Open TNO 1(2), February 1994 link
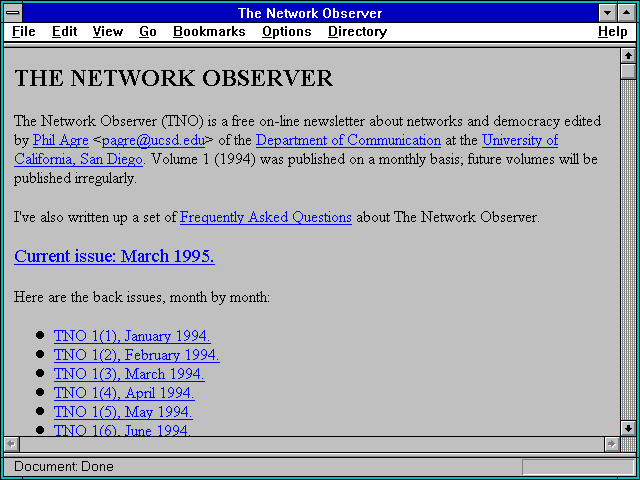The image size is (640, 480). pos(137,355)
